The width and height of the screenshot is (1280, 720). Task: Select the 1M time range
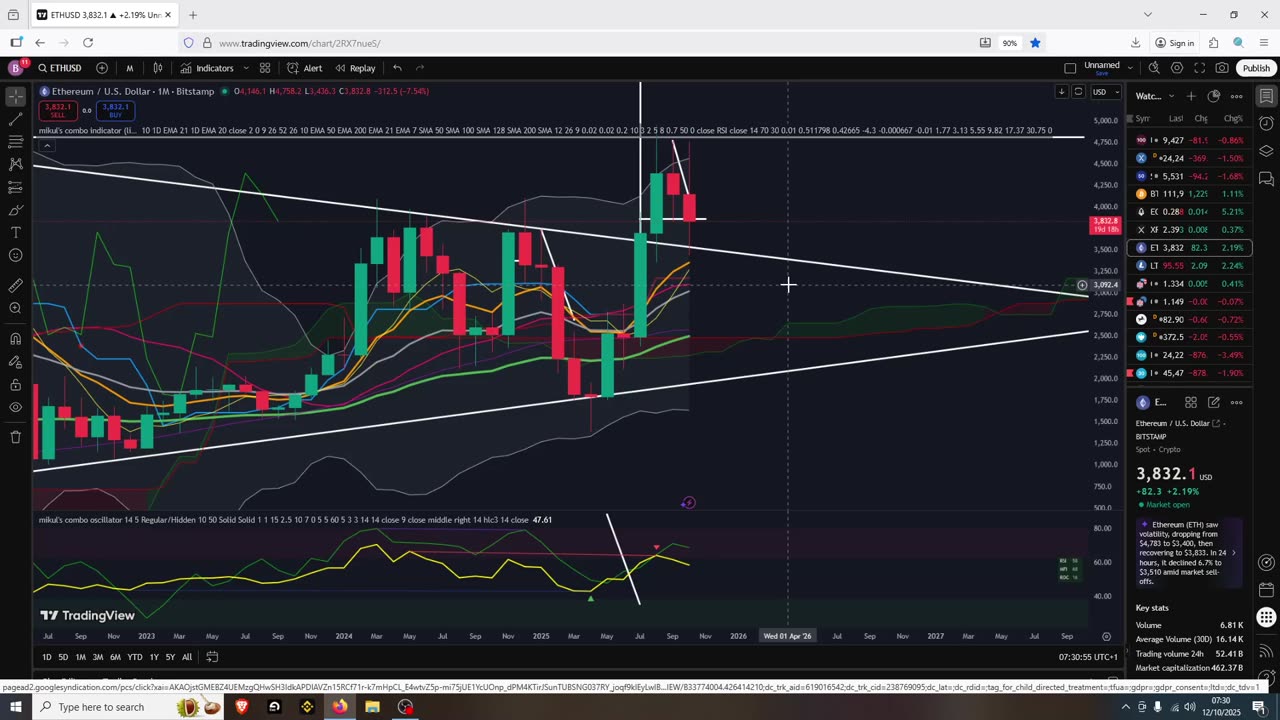click(80, 657)
